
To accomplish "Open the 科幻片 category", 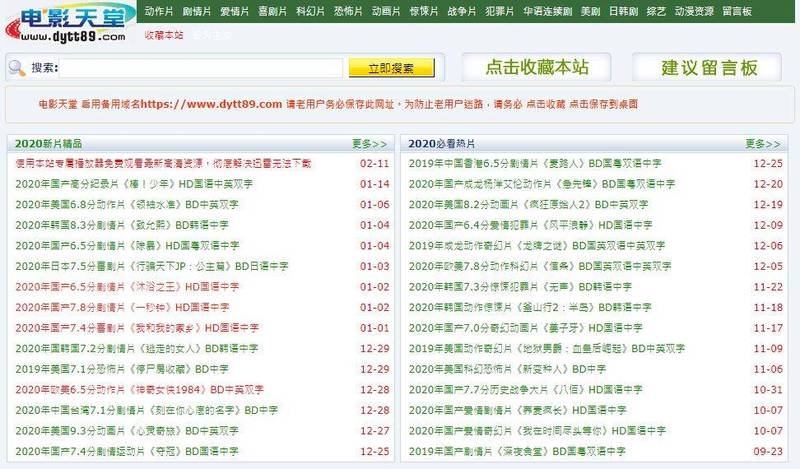I will tap(310, 11).
